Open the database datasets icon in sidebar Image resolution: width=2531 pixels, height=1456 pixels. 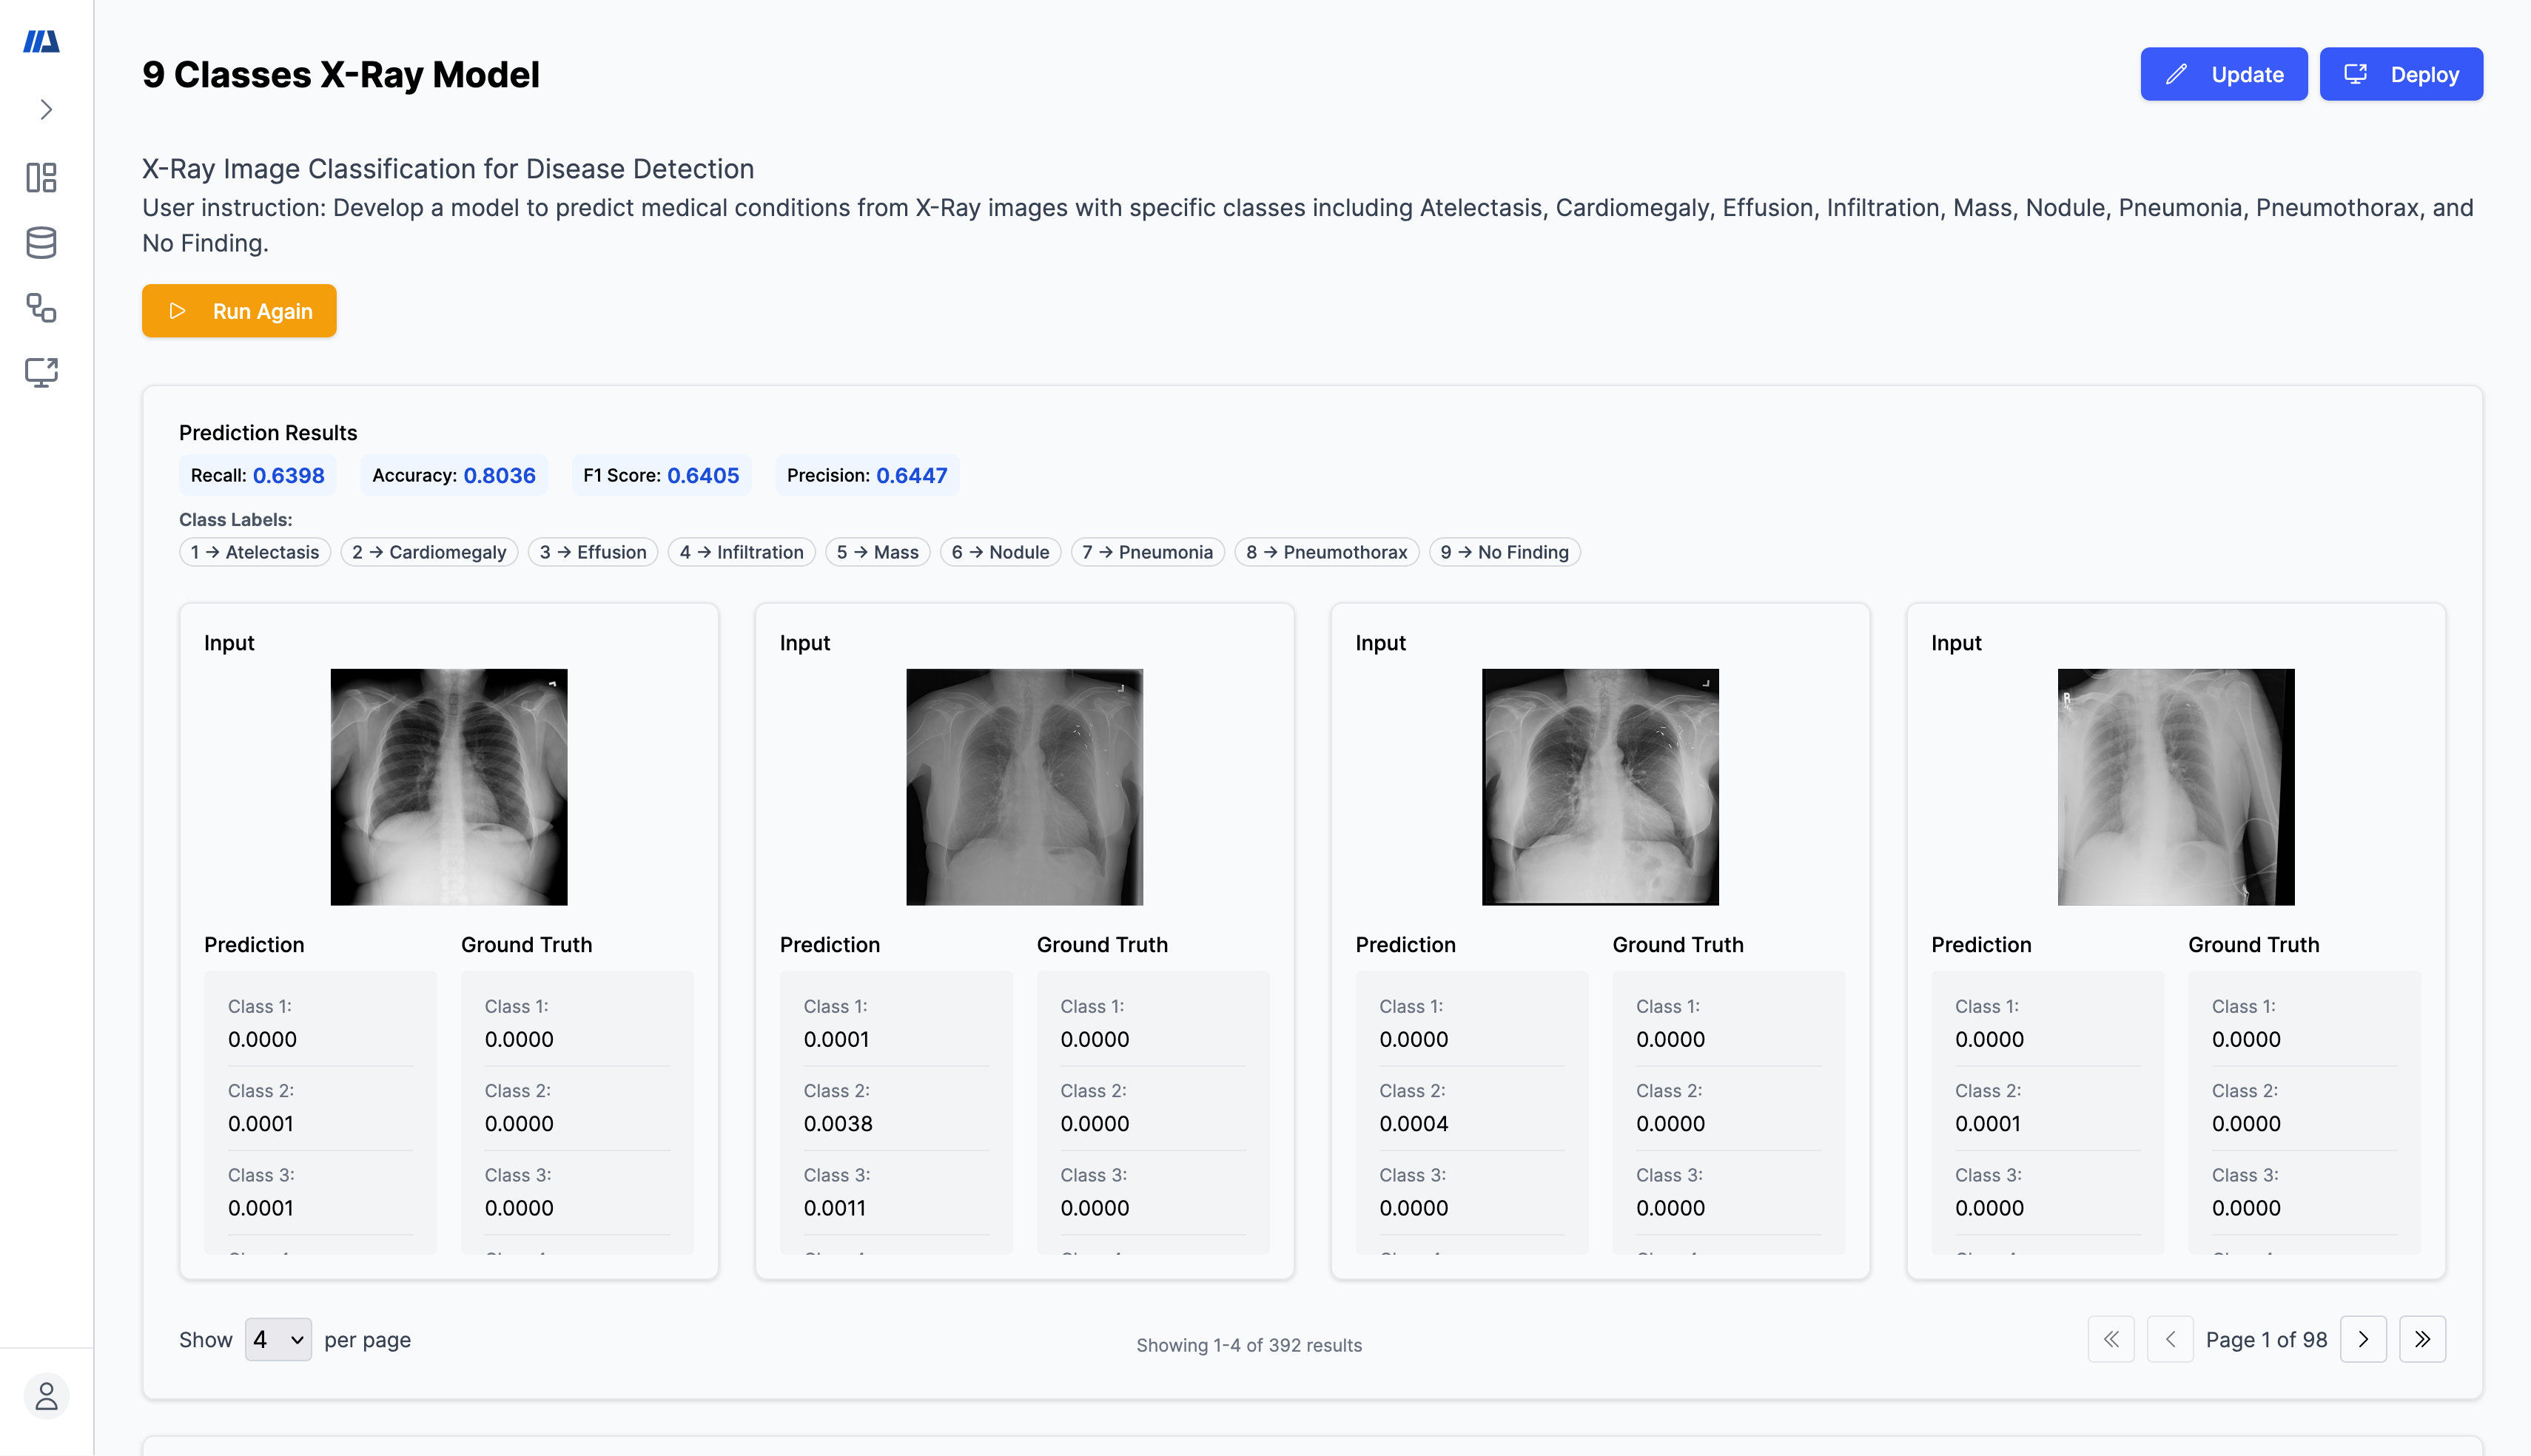pos(42,243)
